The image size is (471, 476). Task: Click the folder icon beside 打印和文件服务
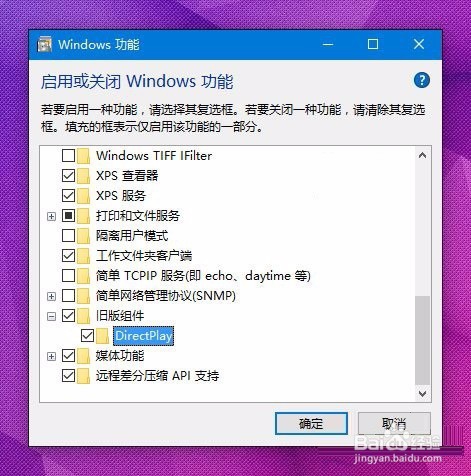point(83,216)
